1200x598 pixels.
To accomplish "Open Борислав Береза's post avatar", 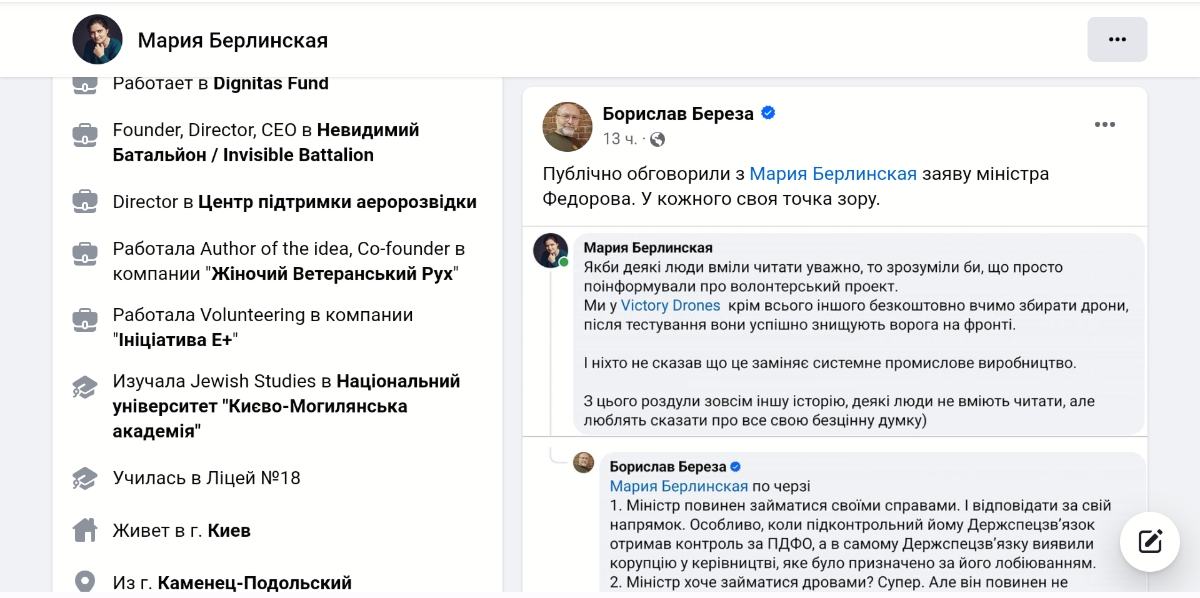I will (567, 126).
